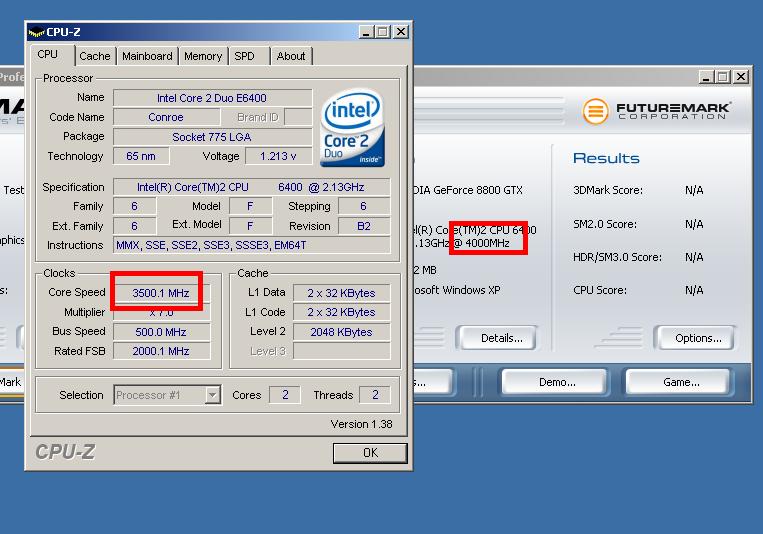Click the SM2.0 Score label
Screen dimensions: 763x534
pyautogui.click(x=605, y=224)
